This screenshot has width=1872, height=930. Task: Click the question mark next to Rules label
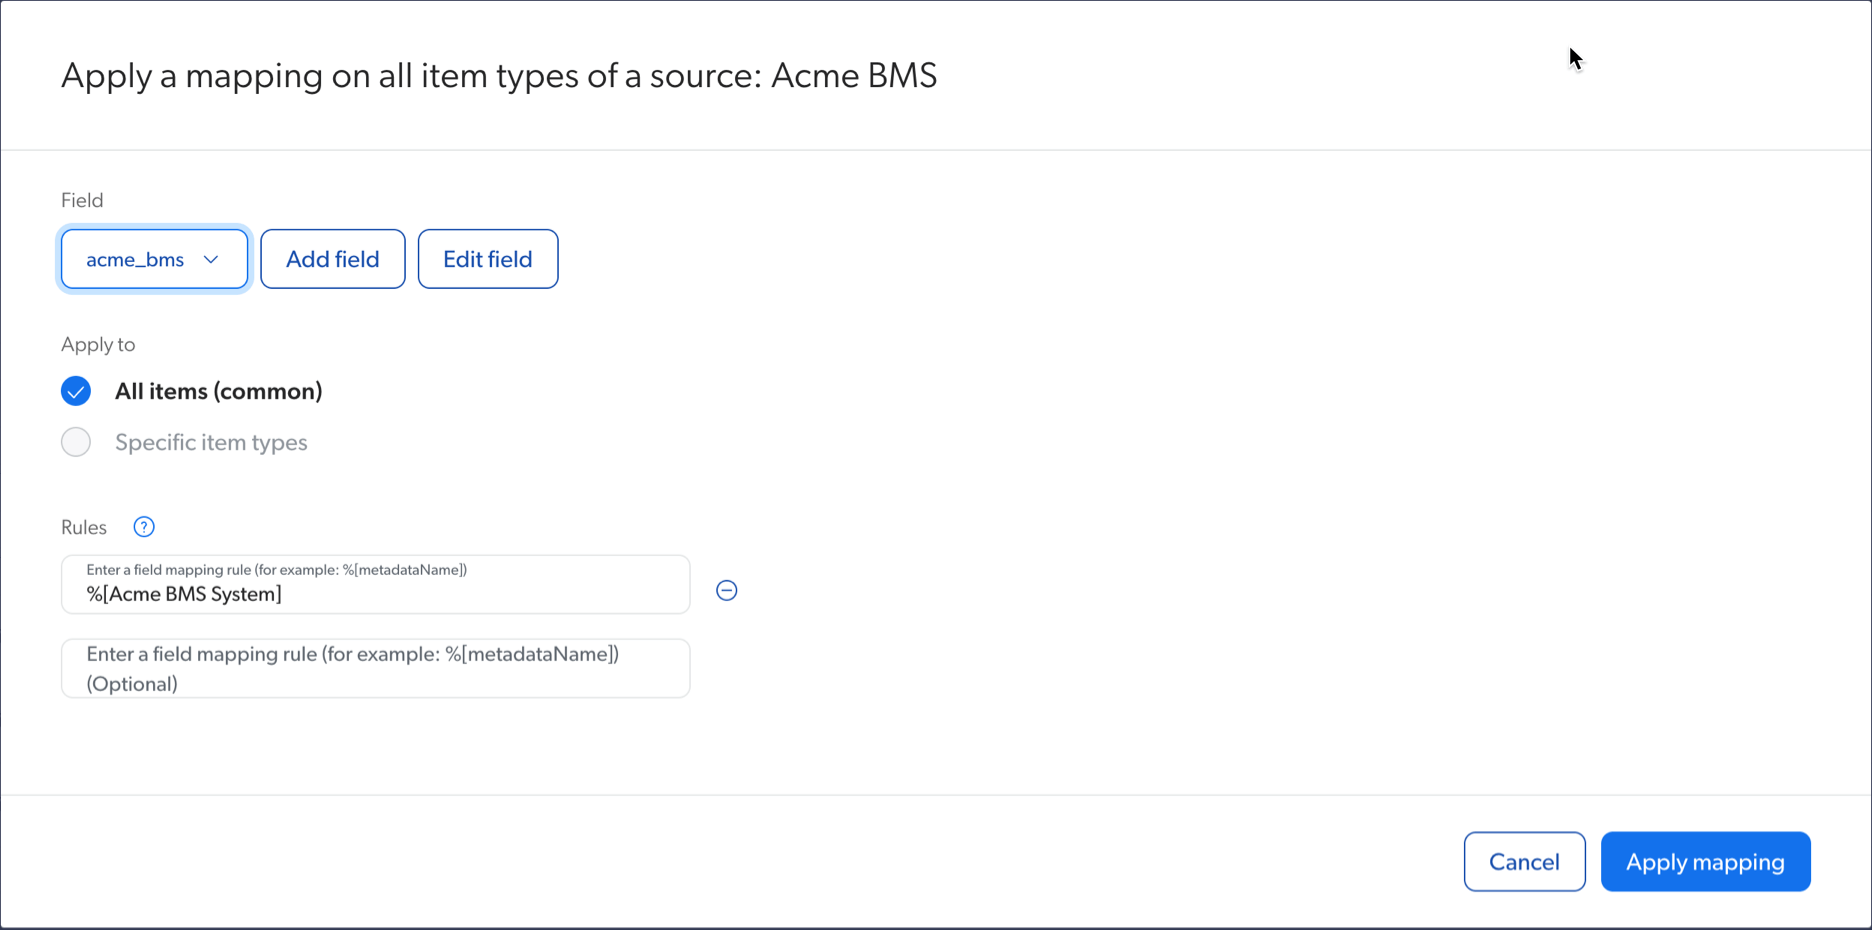tap(144, 527)
